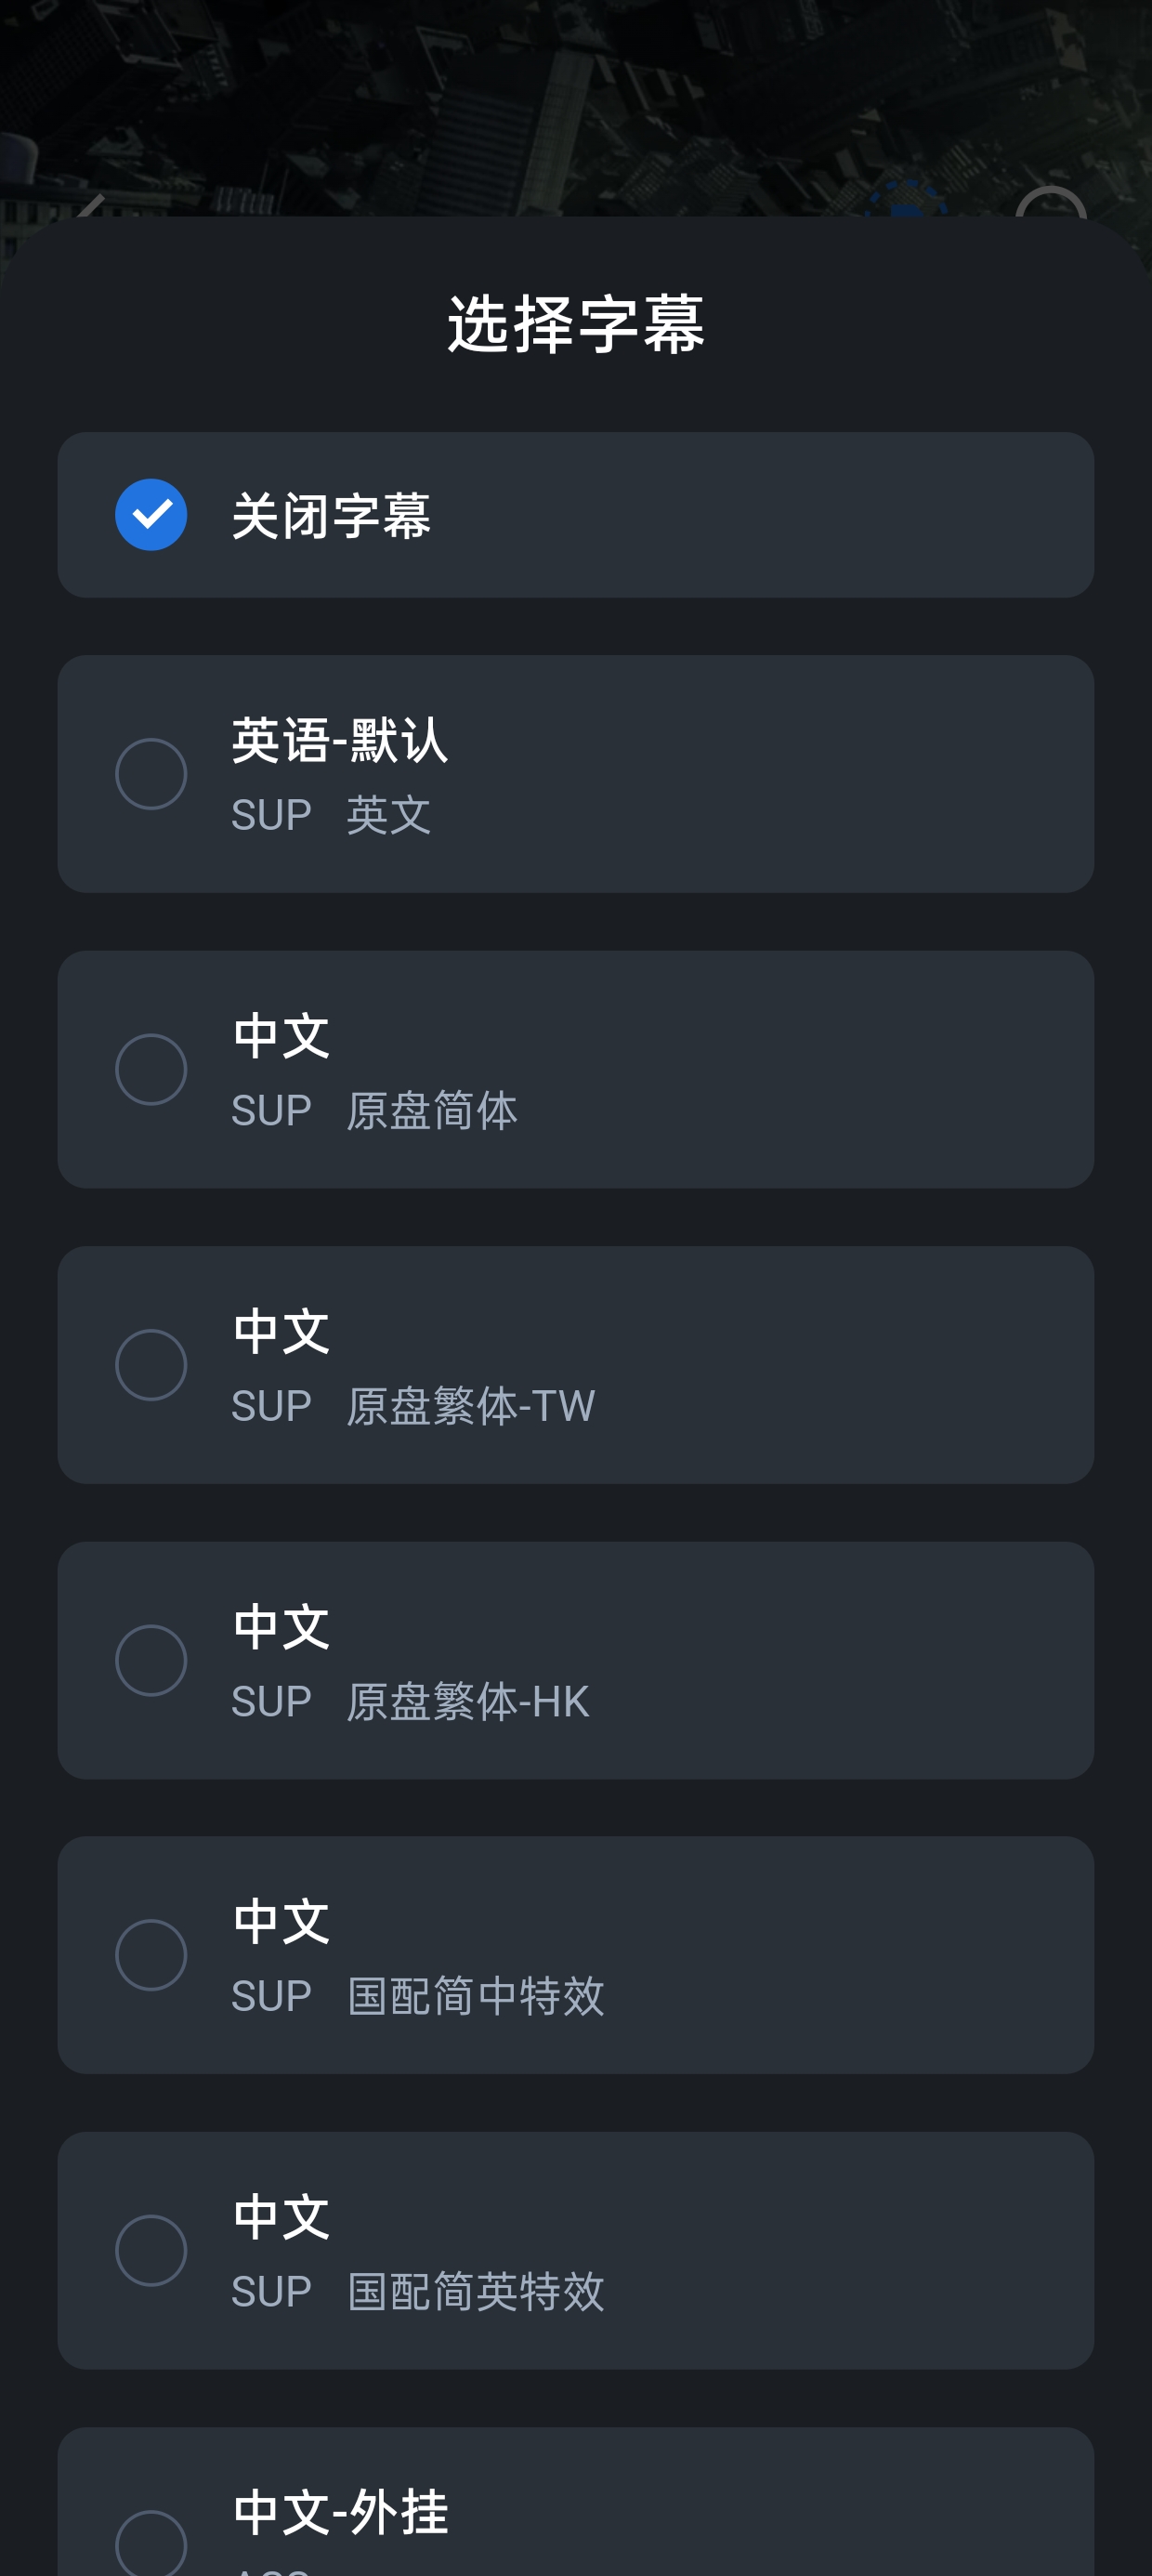Select the radio button for 原盘简体 subtitle
Viewport: 1152px width, 2576px height.
(x=151, y=1070)
